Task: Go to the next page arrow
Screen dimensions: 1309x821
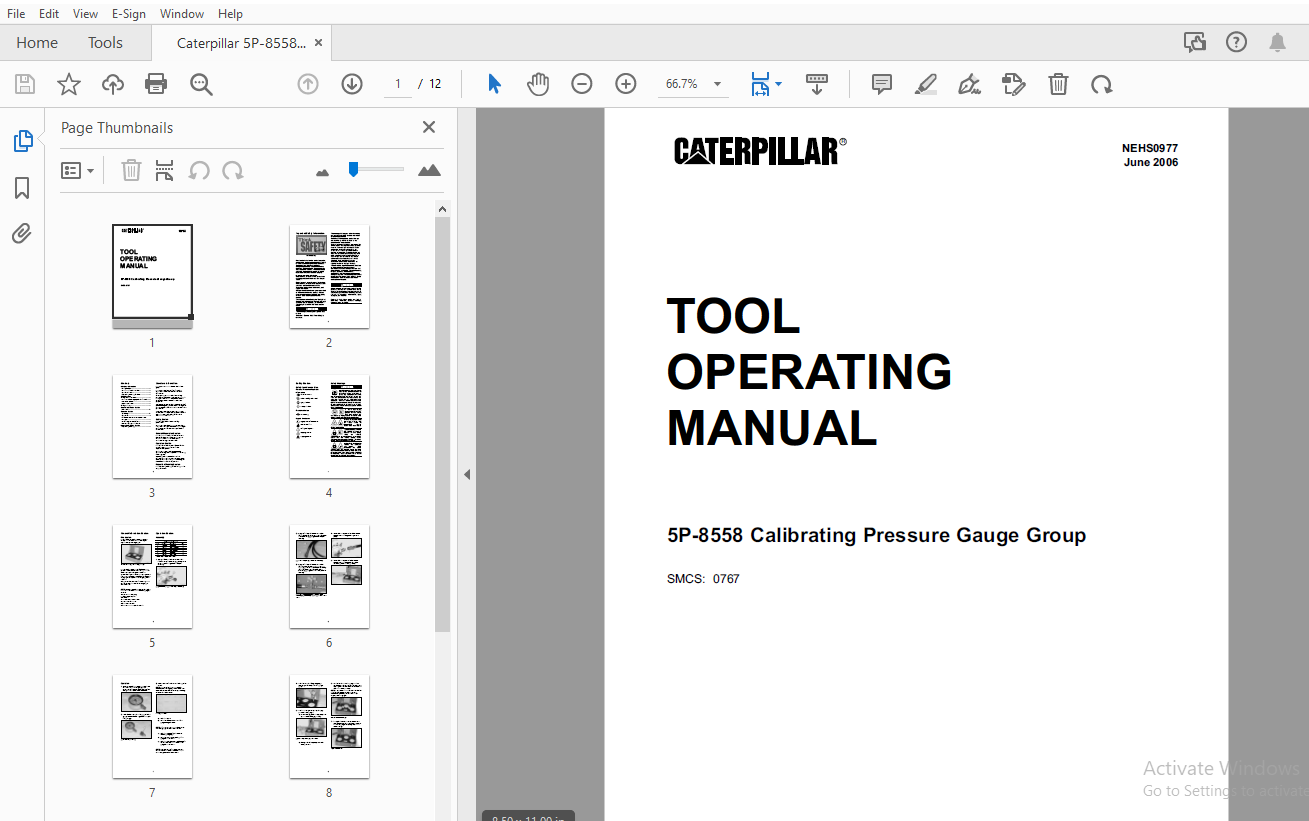Action: tap(352, 84)
